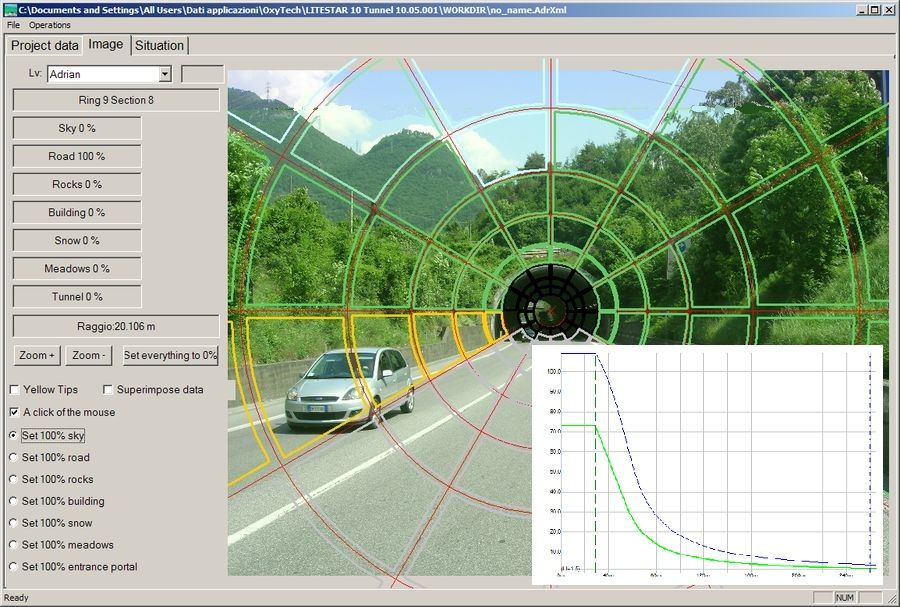Click the empty field beside Lv dropdown

203,74
